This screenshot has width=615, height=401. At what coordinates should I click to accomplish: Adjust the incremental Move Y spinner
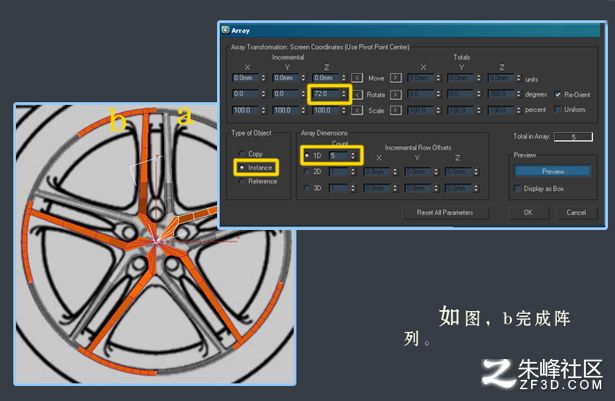click(x=304, y=78)
